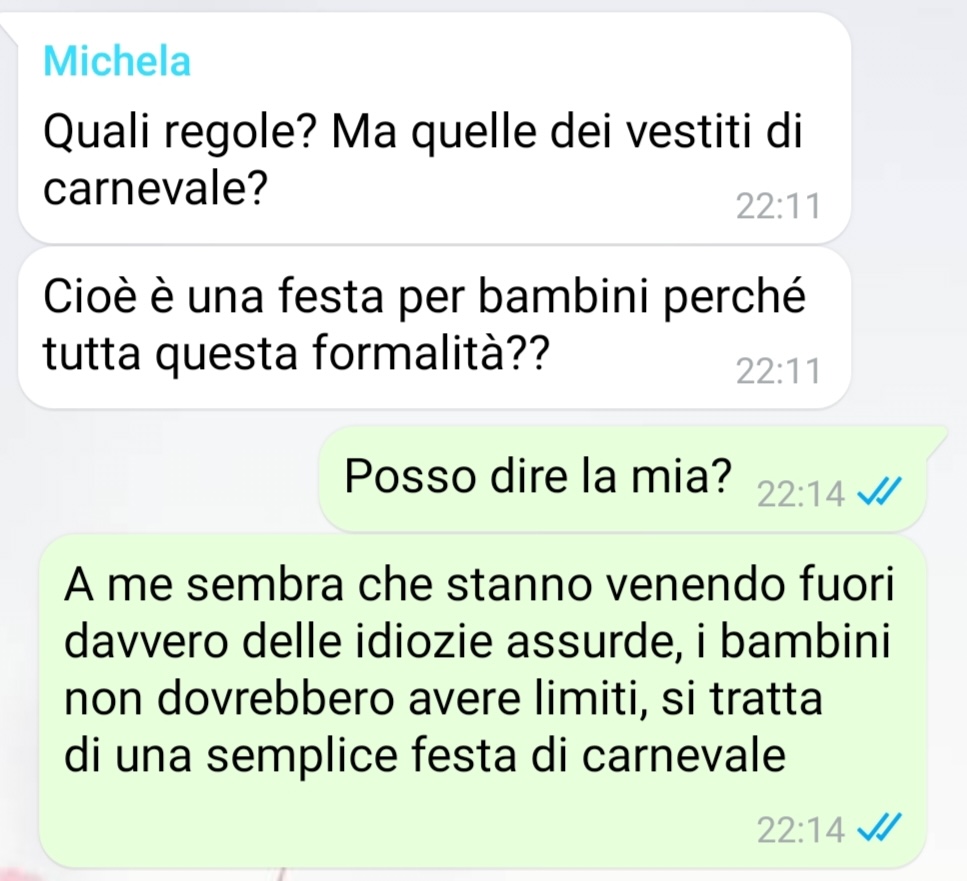Tap the sender name Michela
Screen dimensions: 967x881
(117, 61)
